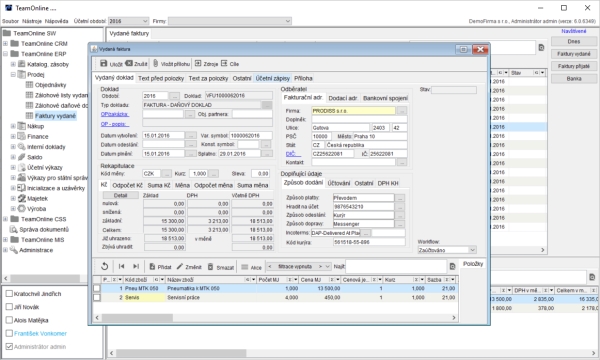
Task: Click the Interní doklady icon in tree
Action: 21,147
